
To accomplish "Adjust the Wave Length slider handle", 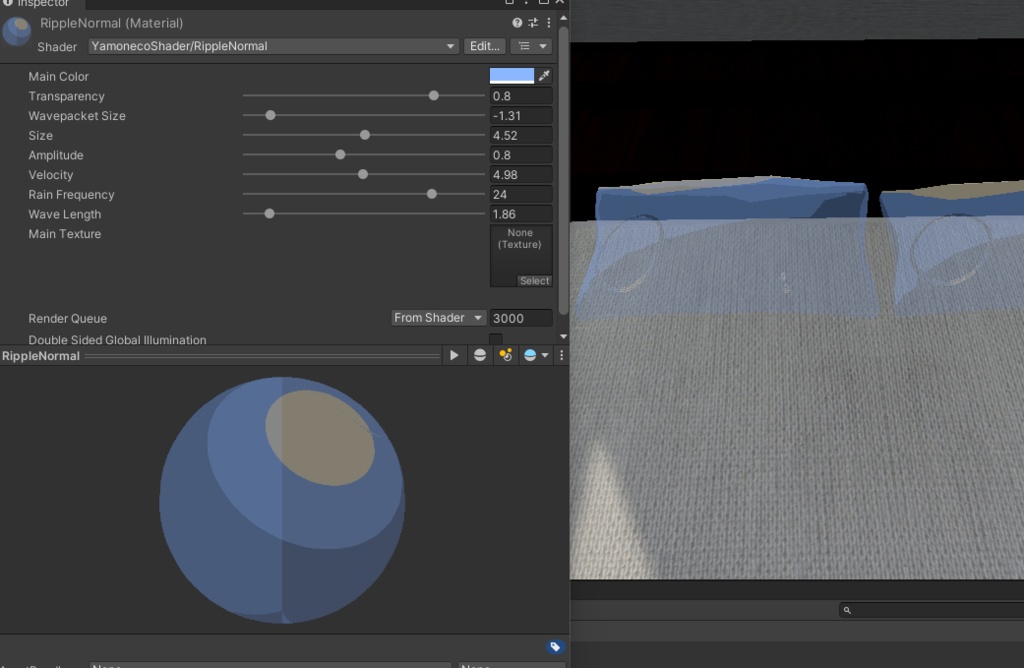I will [x=269, y=214].
